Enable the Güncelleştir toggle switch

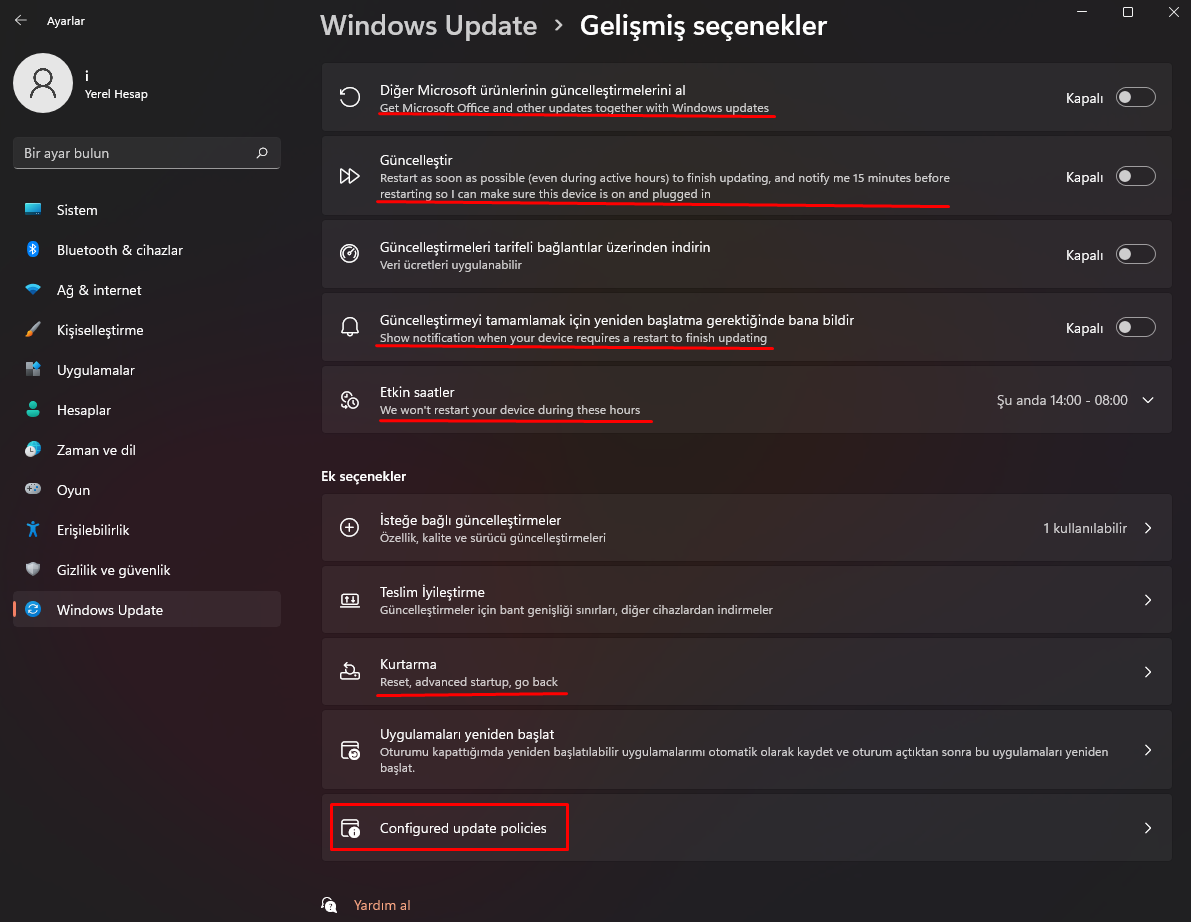(x=1135, y=177)
